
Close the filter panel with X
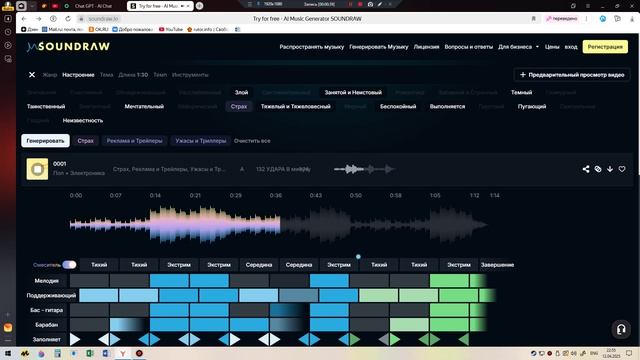(32, 75)
